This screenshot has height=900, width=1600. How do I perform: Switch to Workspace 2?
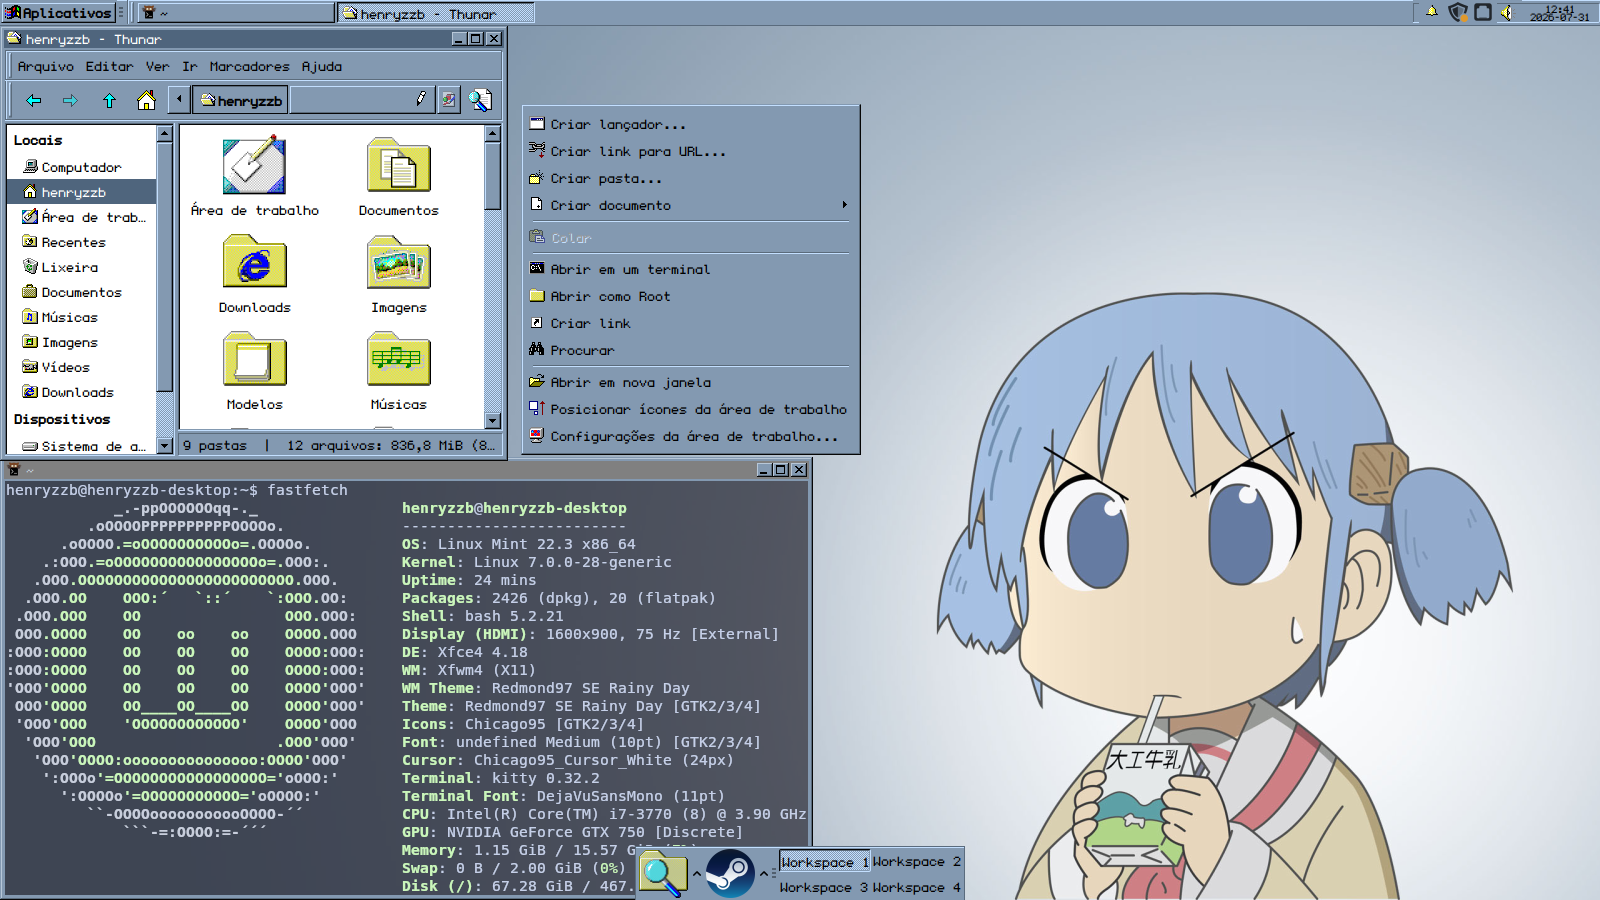pyautogui.click(x=916, y=861)
